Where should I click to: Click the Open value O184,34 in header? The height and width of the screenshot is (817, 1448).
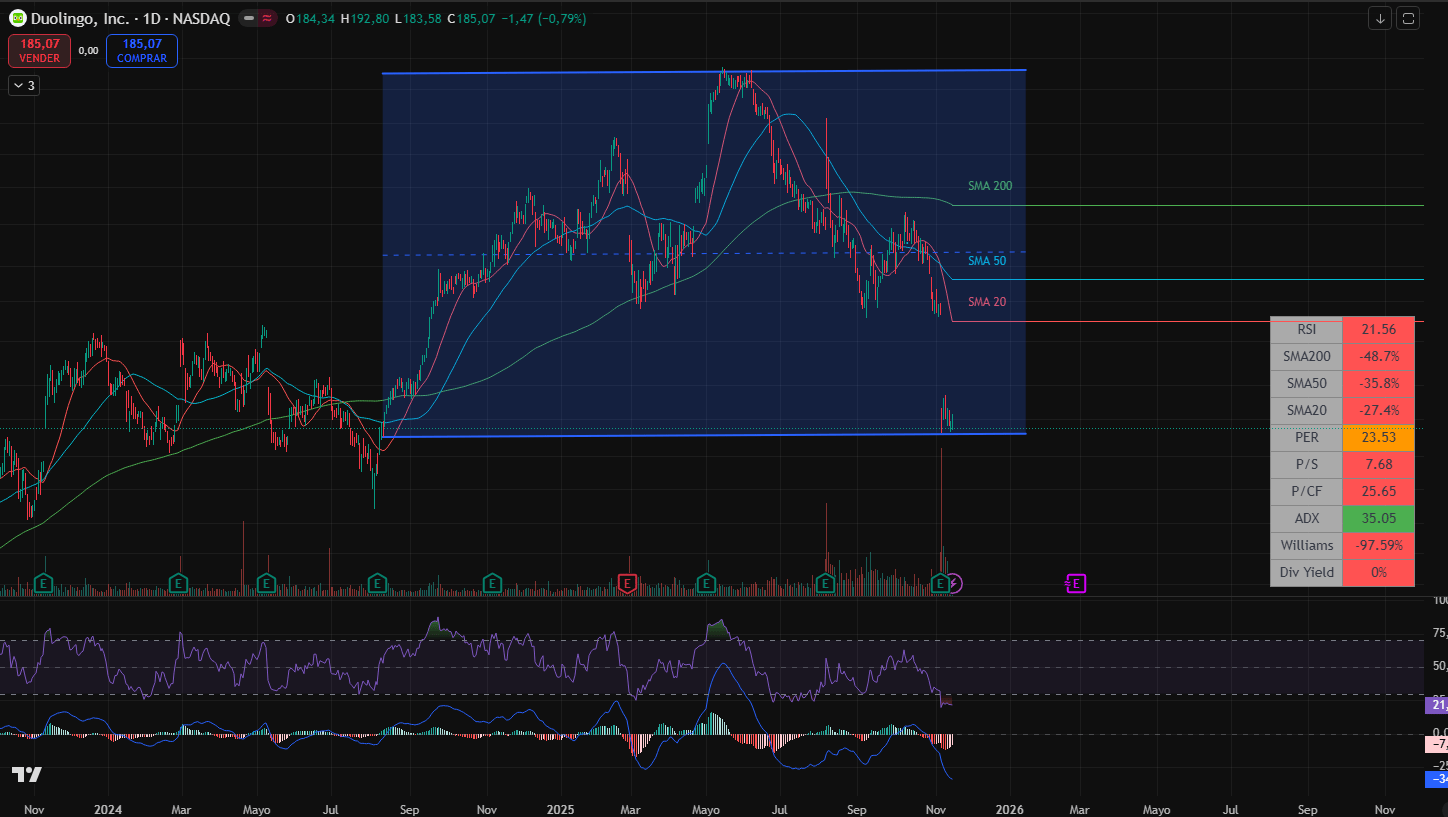tap(311, 19)
